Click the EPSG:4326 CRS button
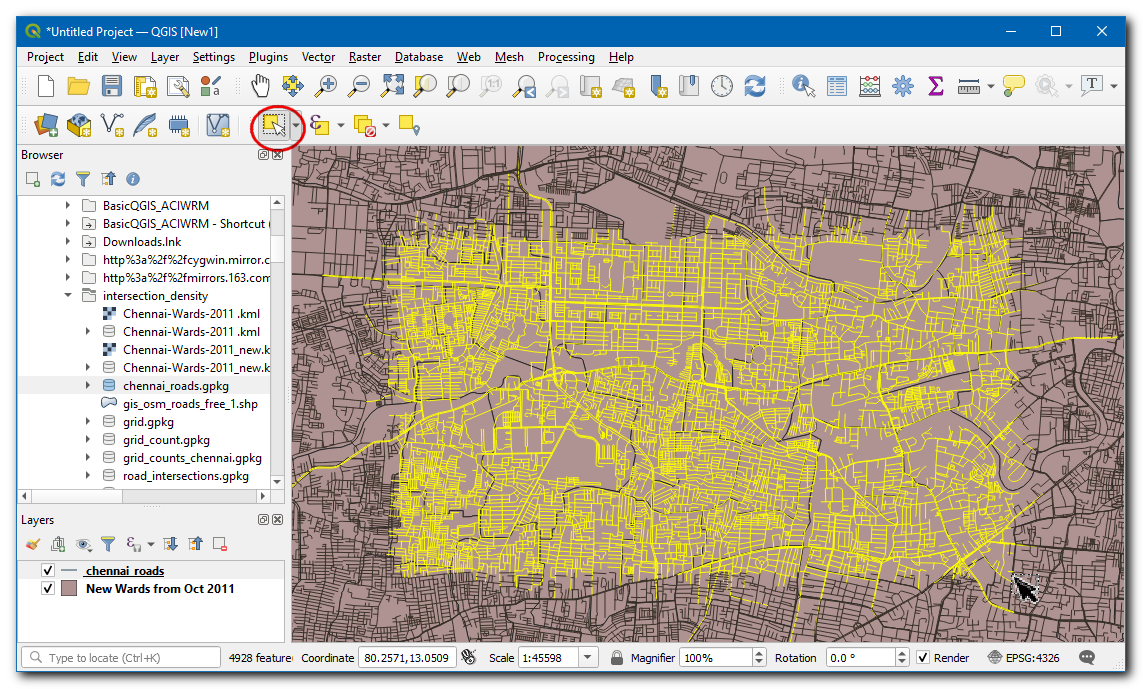 [x=1023, y=658]
